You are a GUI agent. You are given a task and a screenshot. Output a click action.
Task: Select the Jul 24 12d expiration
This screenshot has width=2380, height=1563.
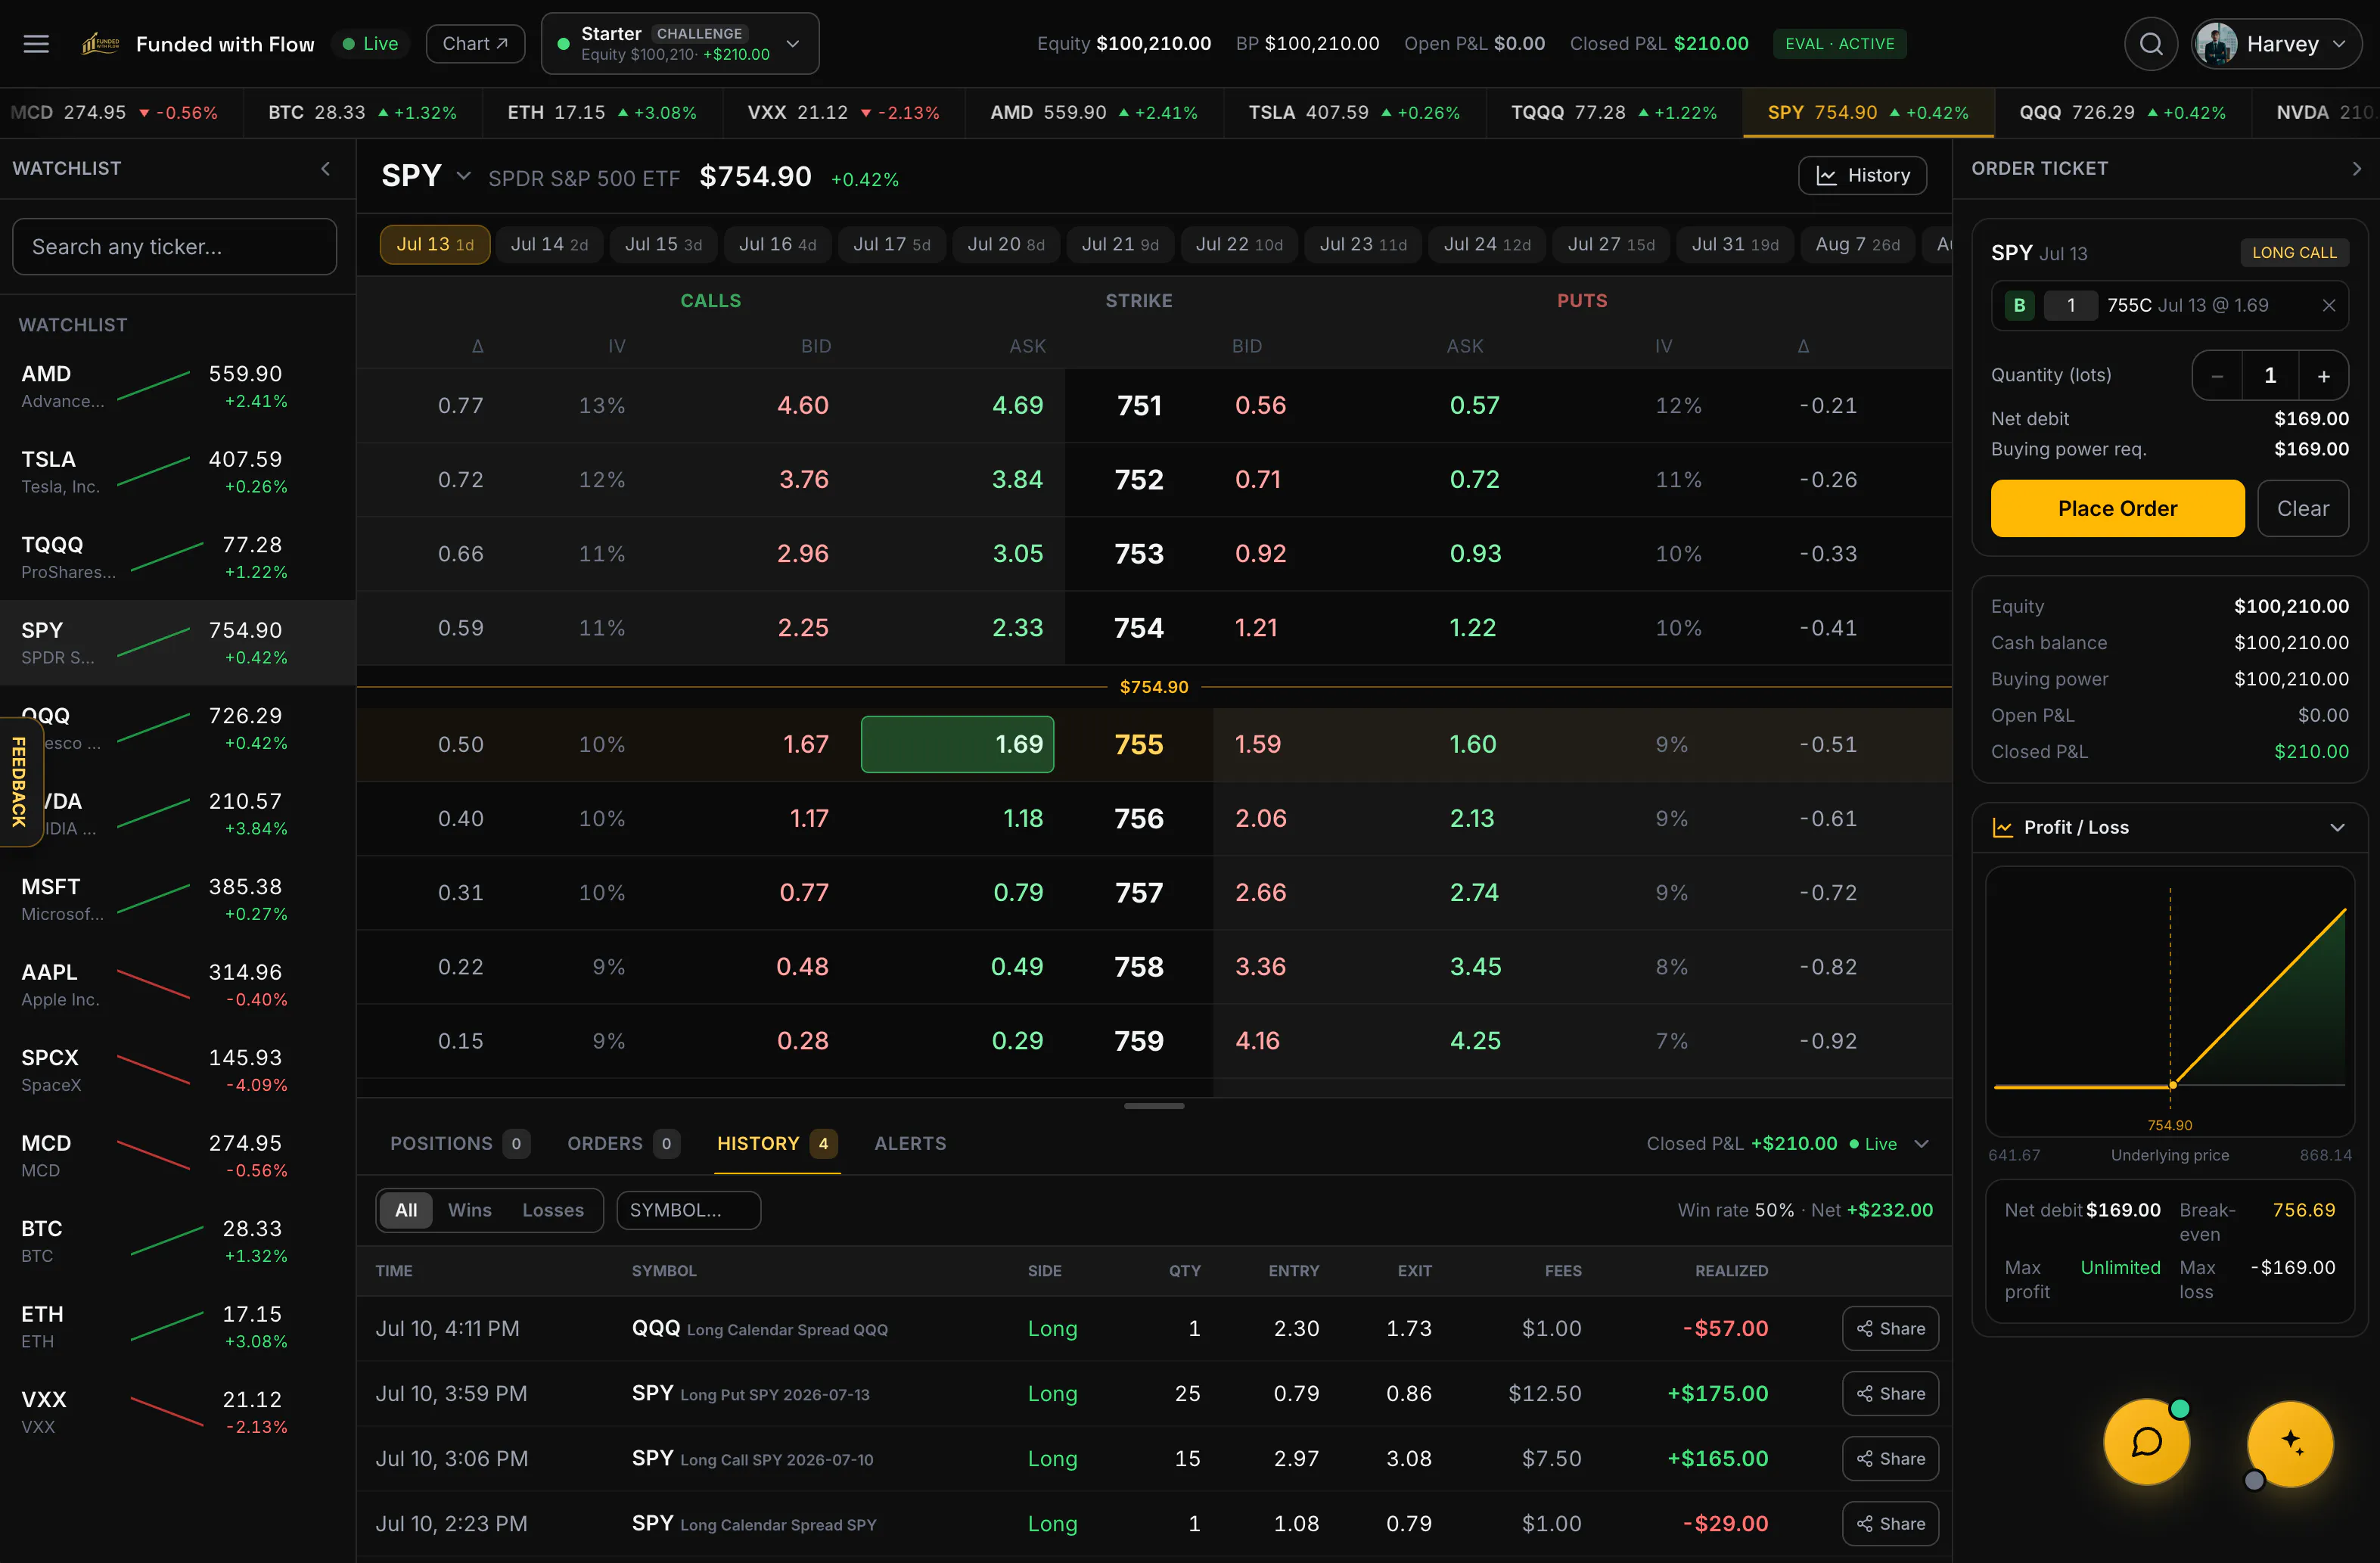pyautogui.click(x=1487, y=245)
